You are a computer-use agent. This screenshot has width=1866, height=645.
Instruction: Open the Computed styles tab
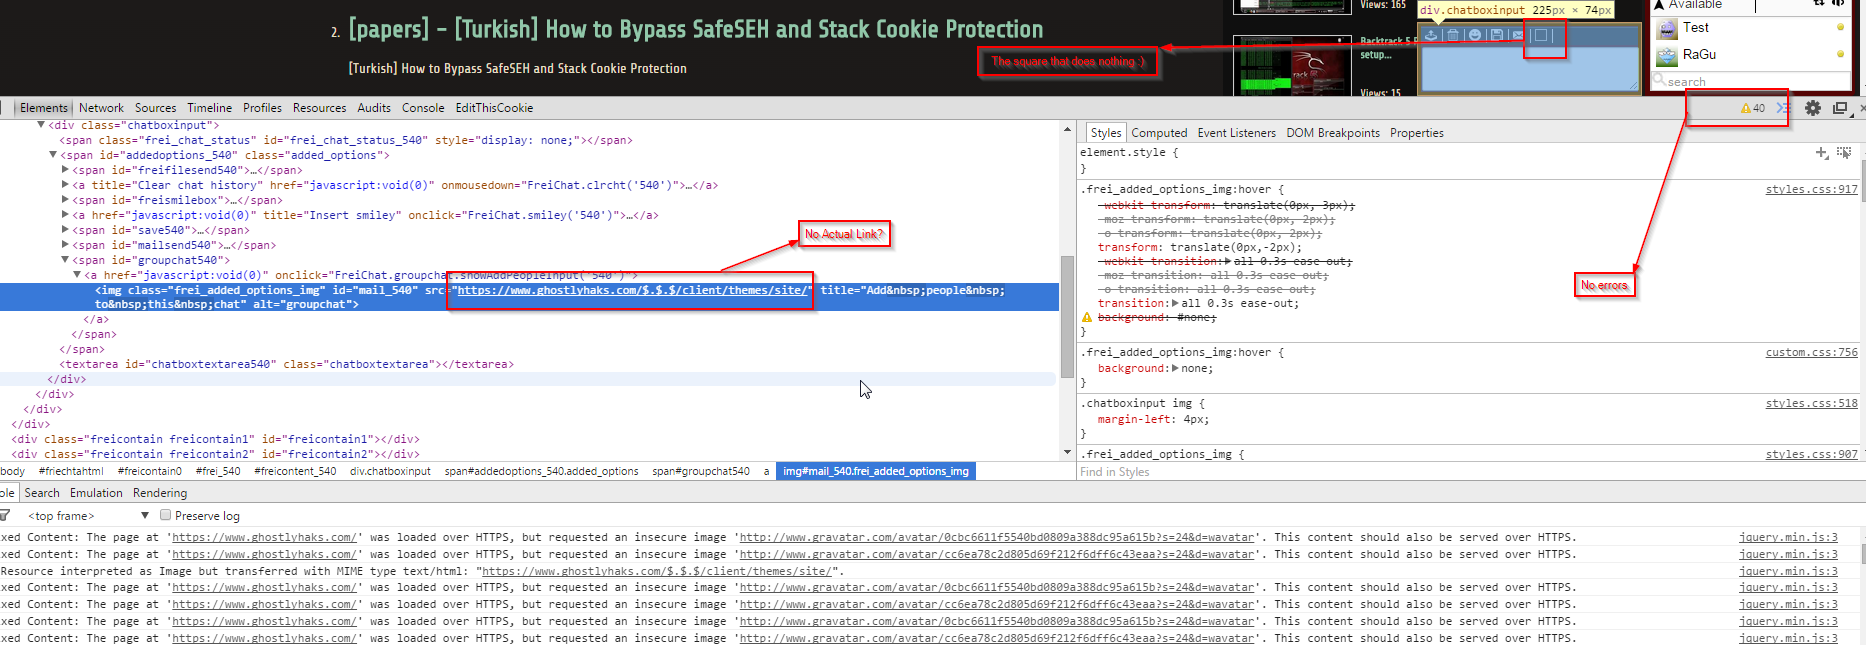pyautogui.click(x=1159, y=133)
